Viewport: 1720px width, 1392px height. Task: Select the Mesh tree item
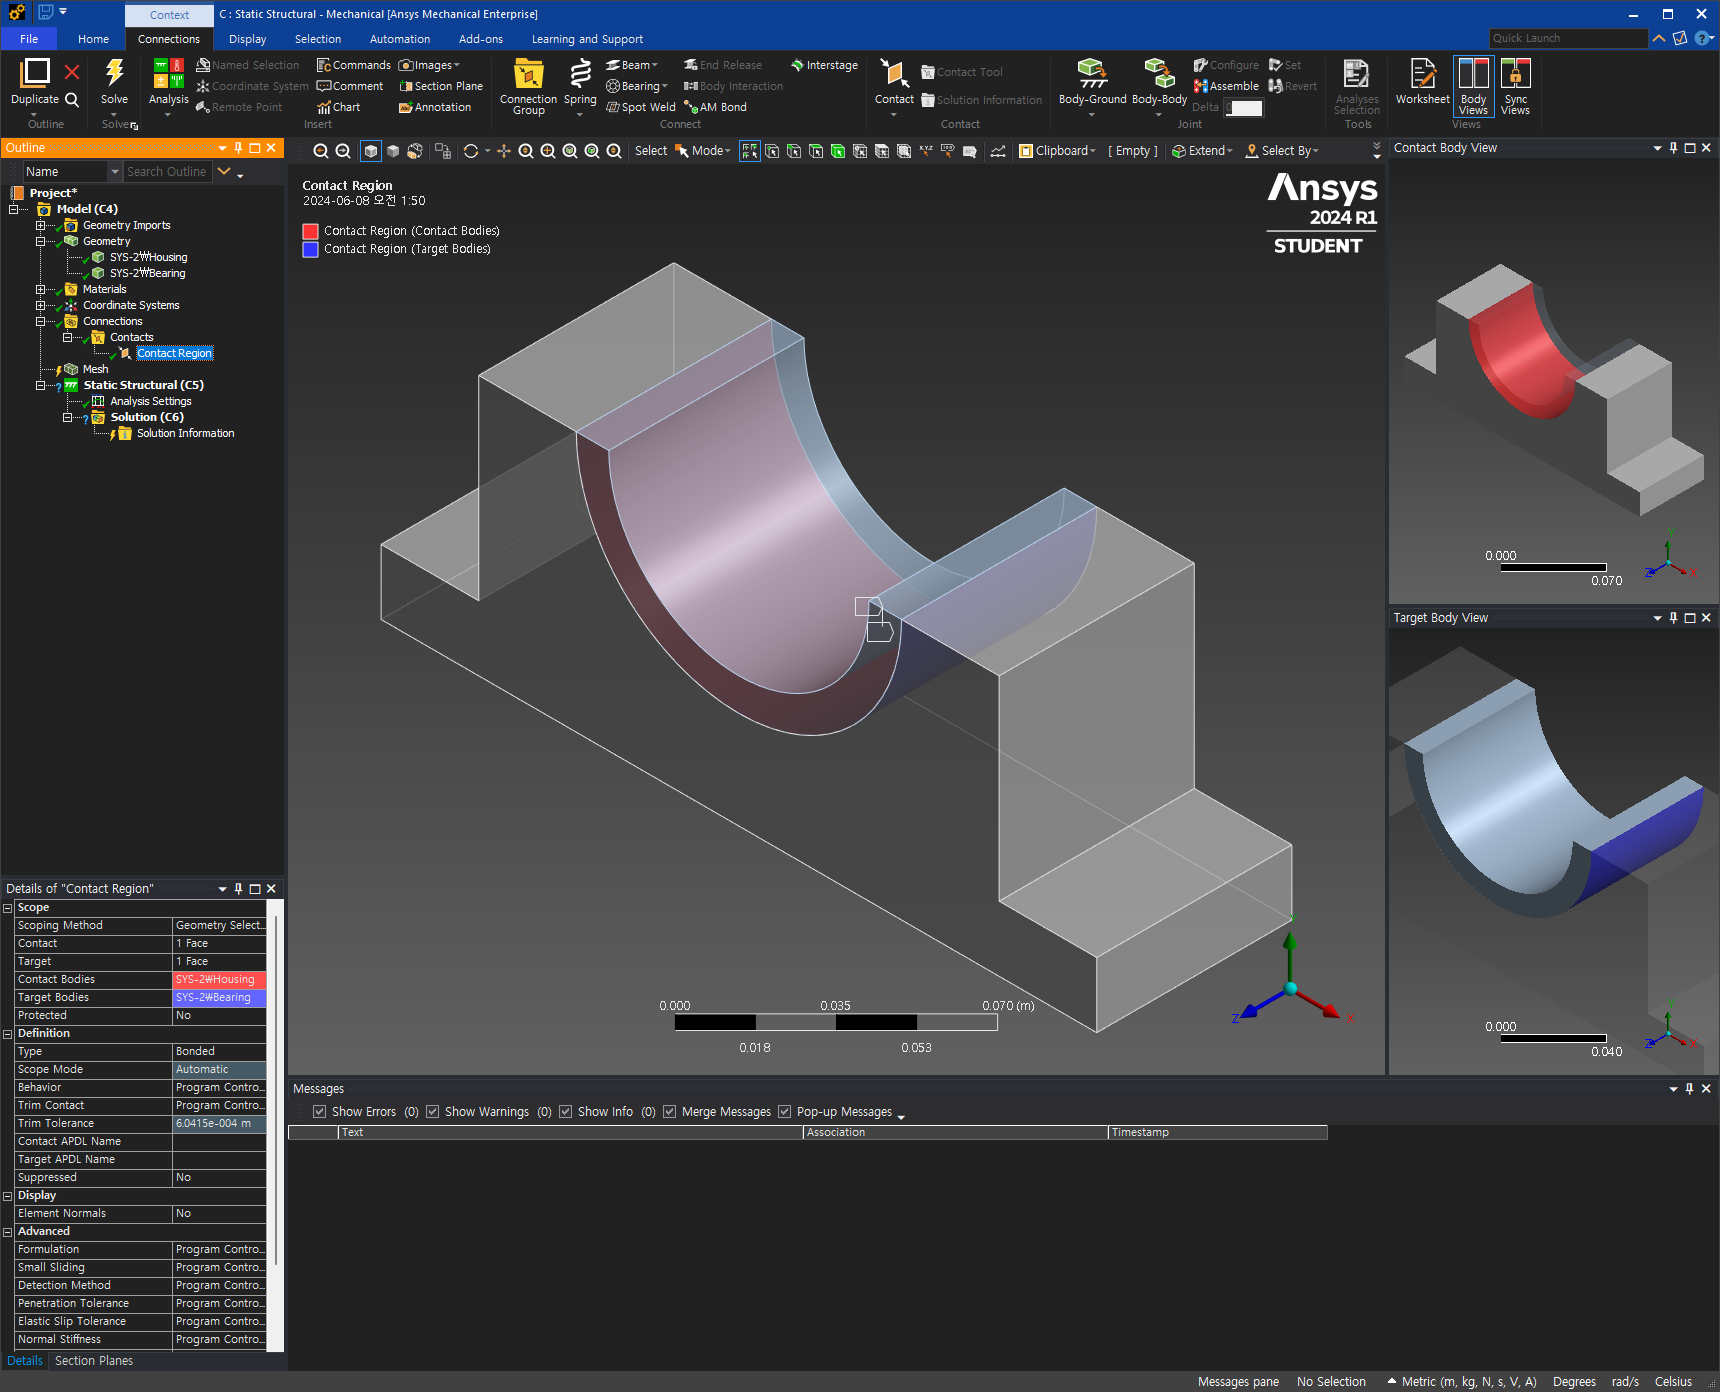click(95, 369)
